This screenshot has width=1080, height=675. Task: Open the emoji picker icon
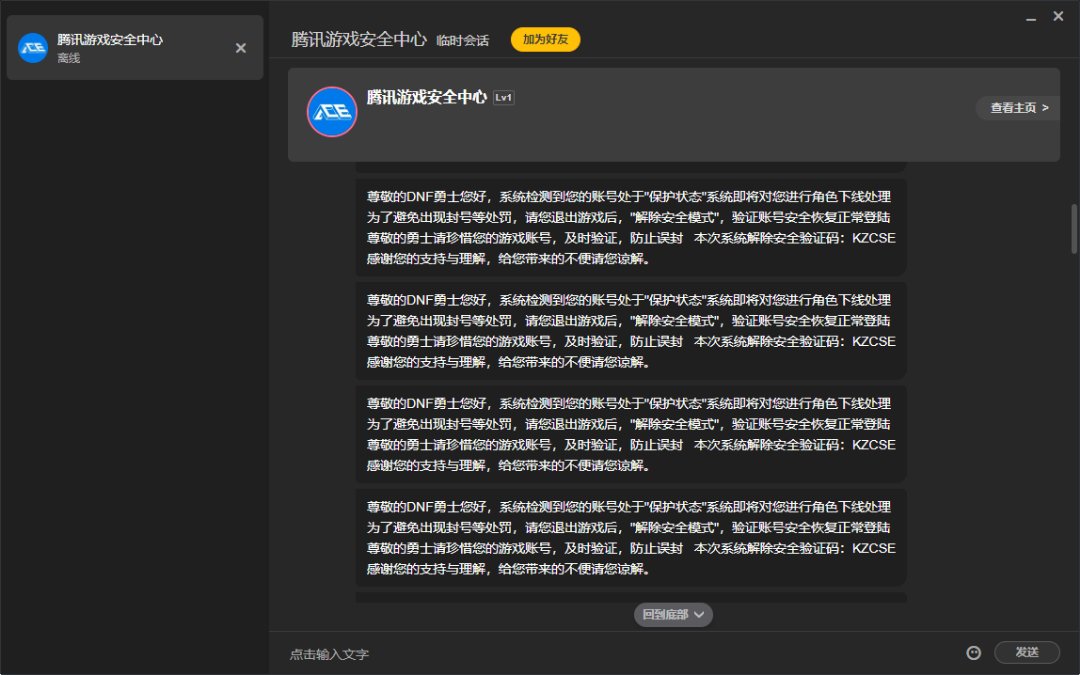[x=973, y=652]
